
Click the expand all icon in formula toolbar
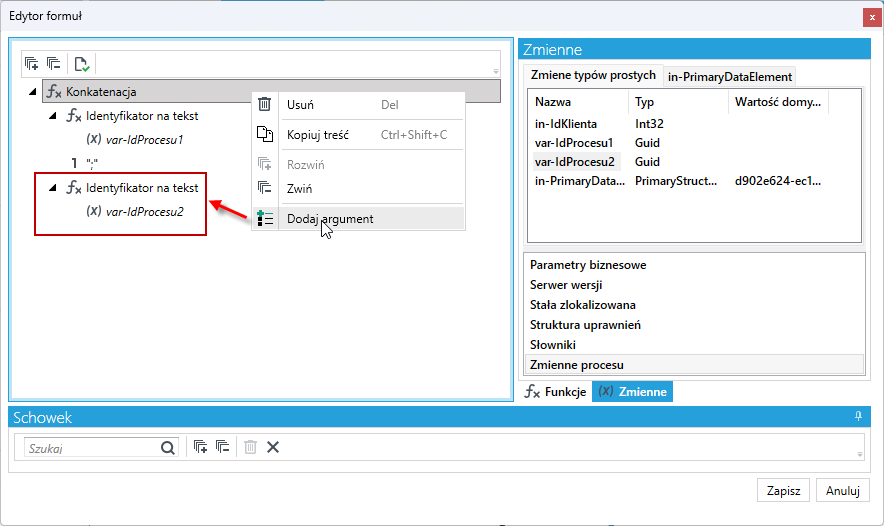[32, 64]
